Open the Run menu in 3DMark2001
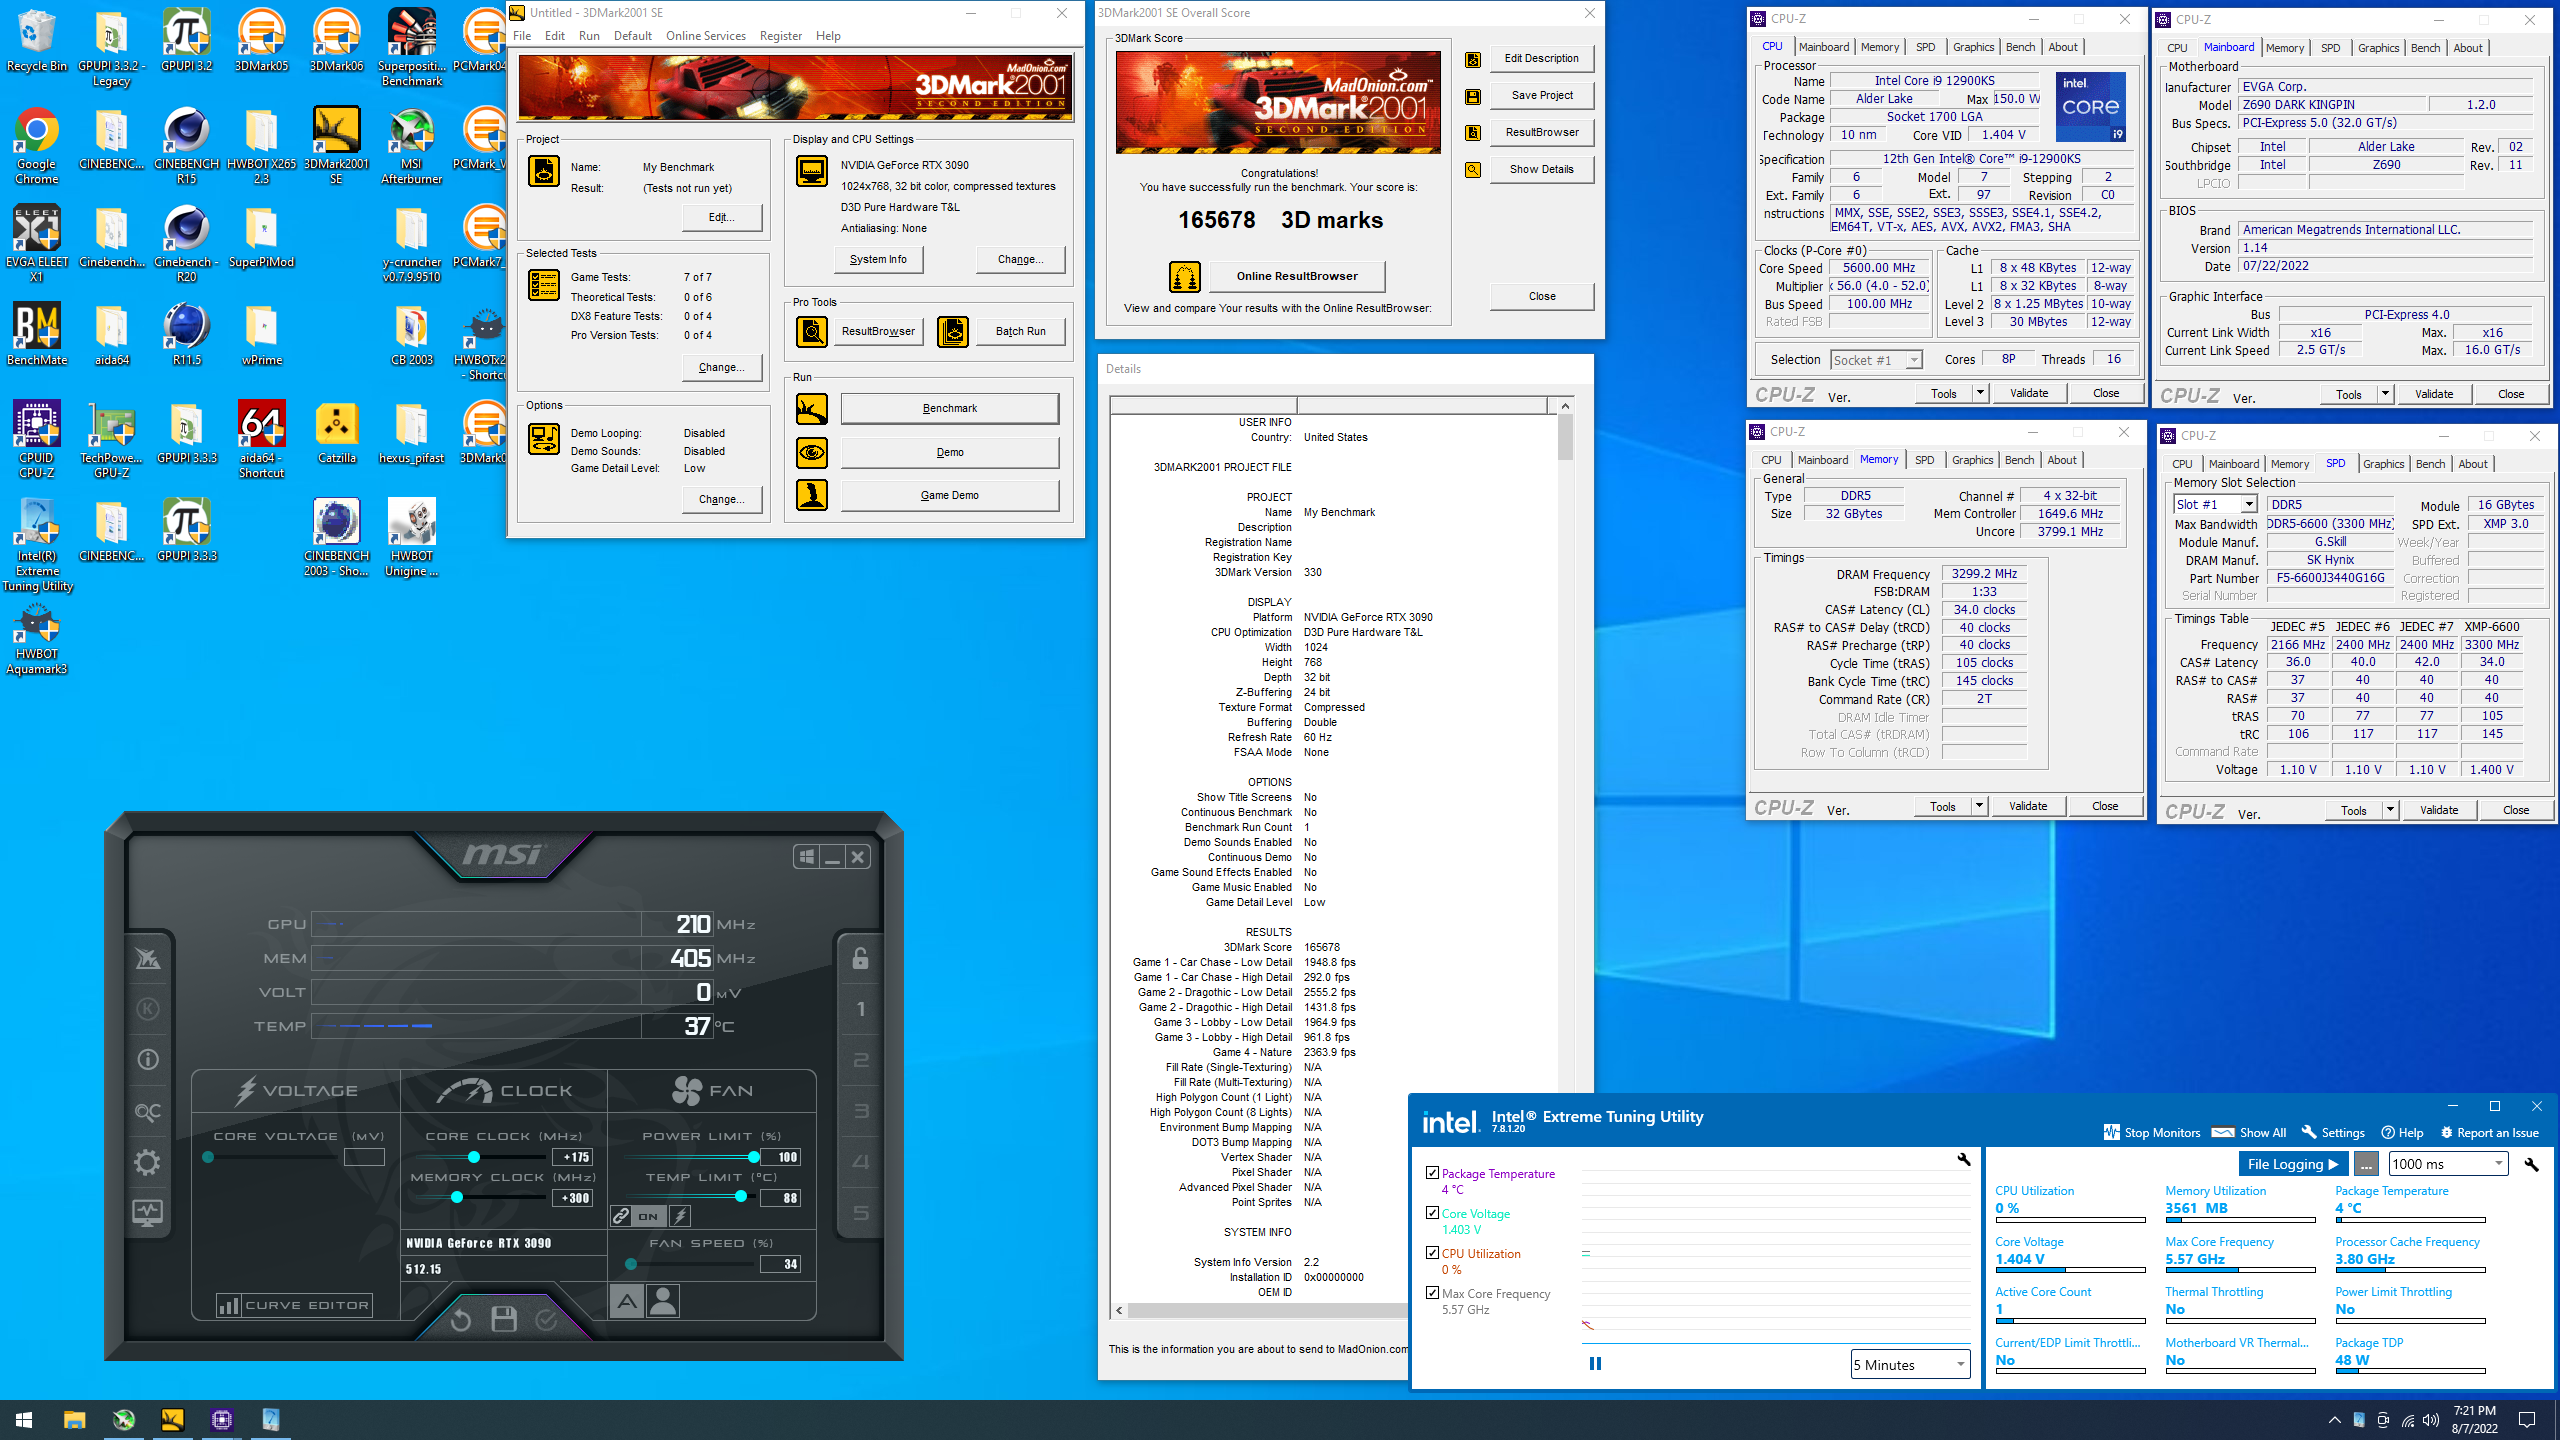The height and width of the screenshot is (1440, 2560). 589,36
